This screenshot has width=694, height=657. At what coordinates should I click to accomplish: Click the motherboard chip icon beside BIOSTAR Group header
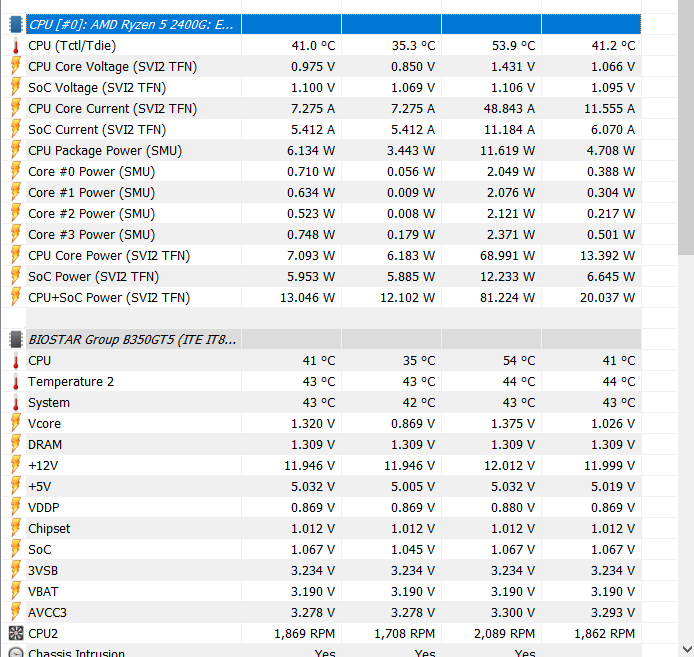coord(15,340)
